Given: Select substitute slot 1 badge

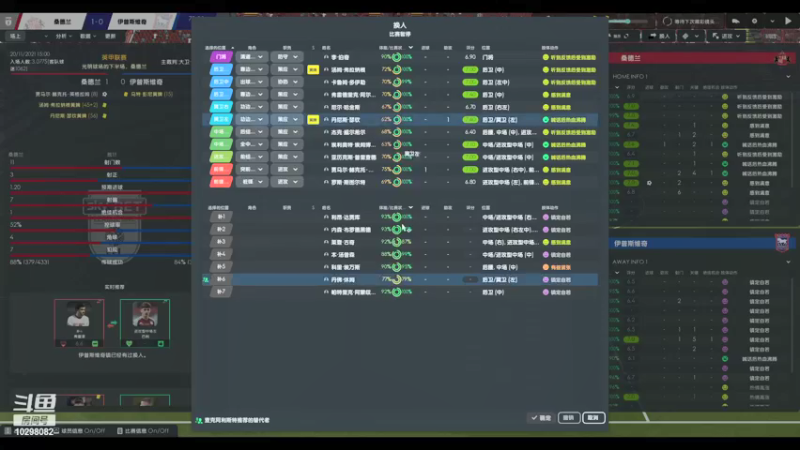Looking at the screenshot, I should 221,217.
